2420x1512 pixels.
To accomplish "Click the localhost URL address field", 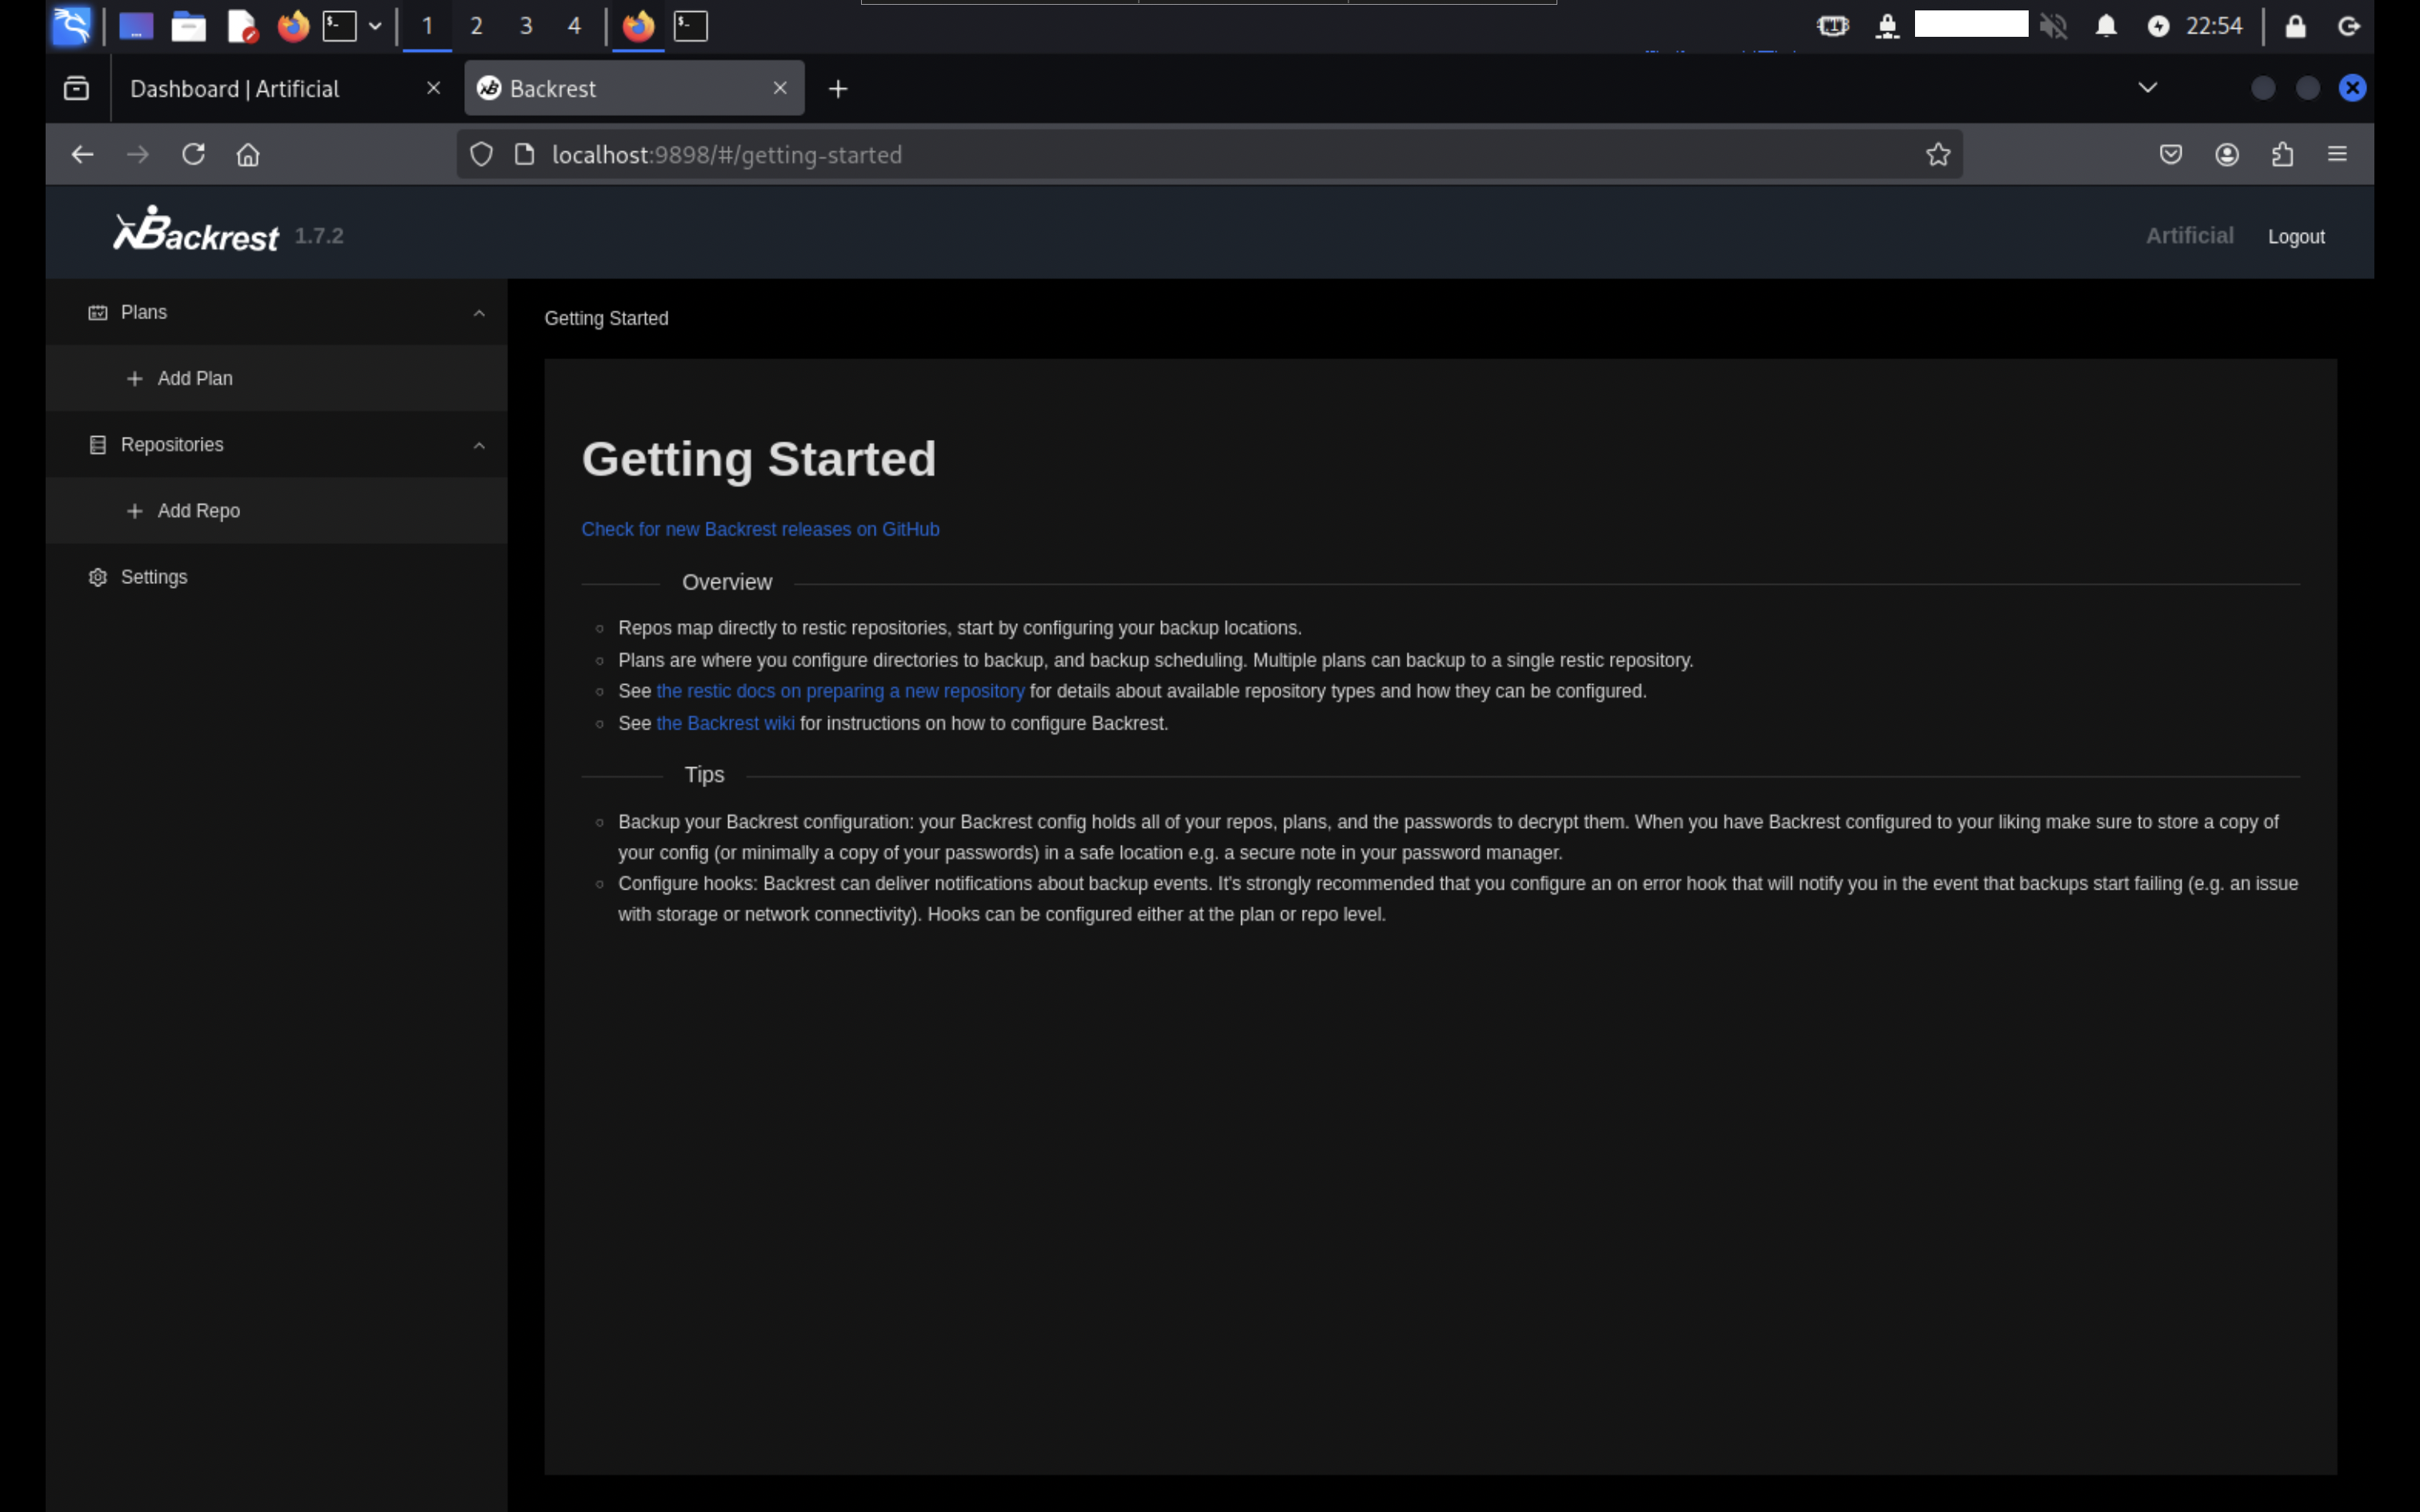I will pyautogui.click(x=1200, y=154).
